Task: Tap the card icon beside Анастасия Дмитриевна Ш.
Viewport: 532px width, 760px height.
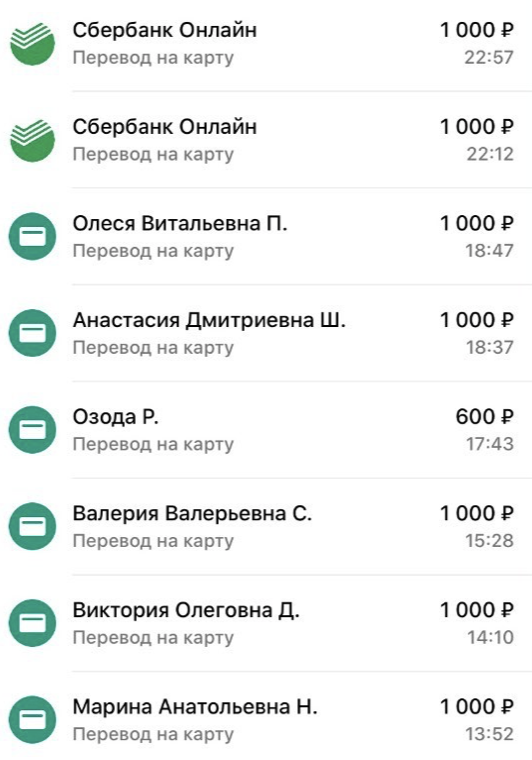Action: 32,333
